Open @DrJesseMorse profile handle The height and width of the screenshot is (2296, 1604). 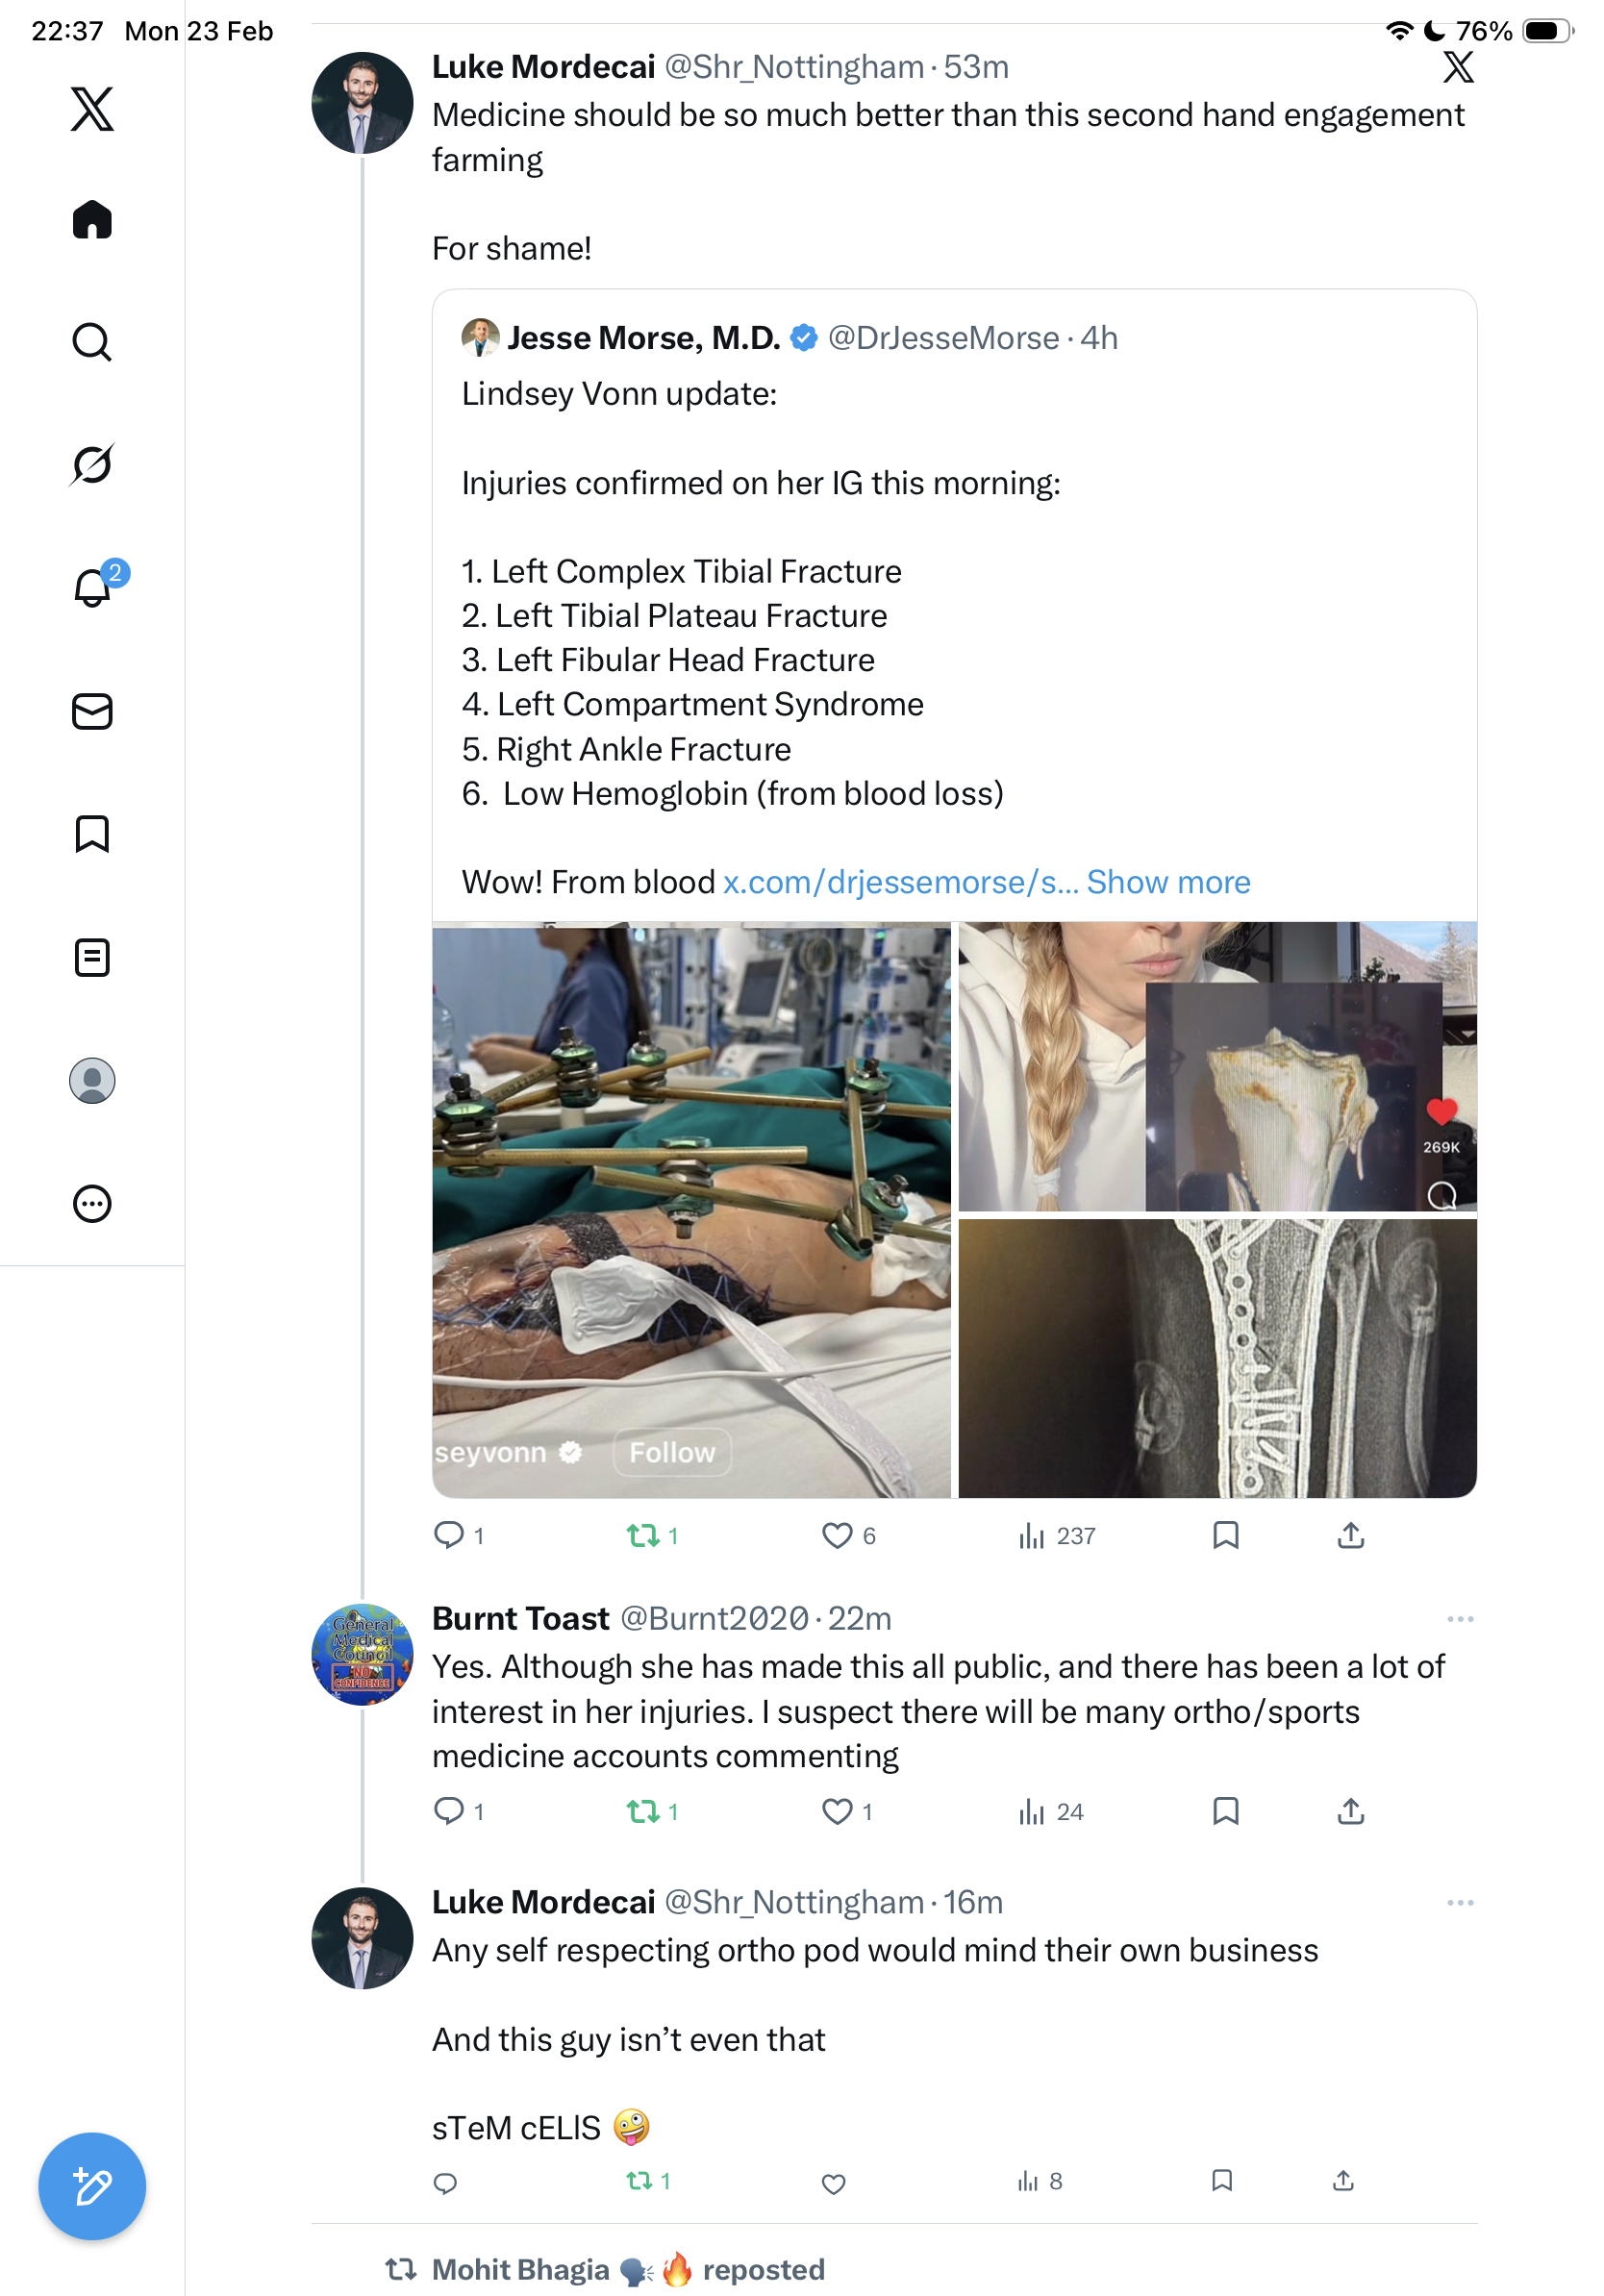click(x=943, y=338)
